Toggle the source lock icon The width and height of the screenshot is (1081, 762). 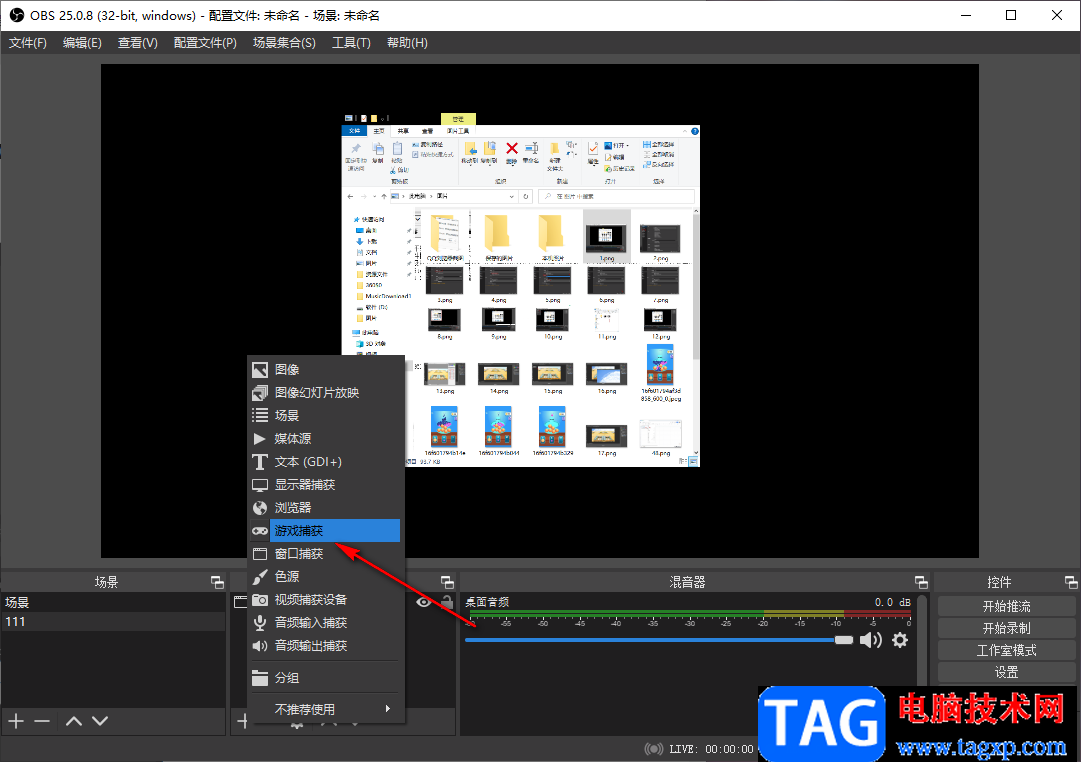click(x=447, y=602)
